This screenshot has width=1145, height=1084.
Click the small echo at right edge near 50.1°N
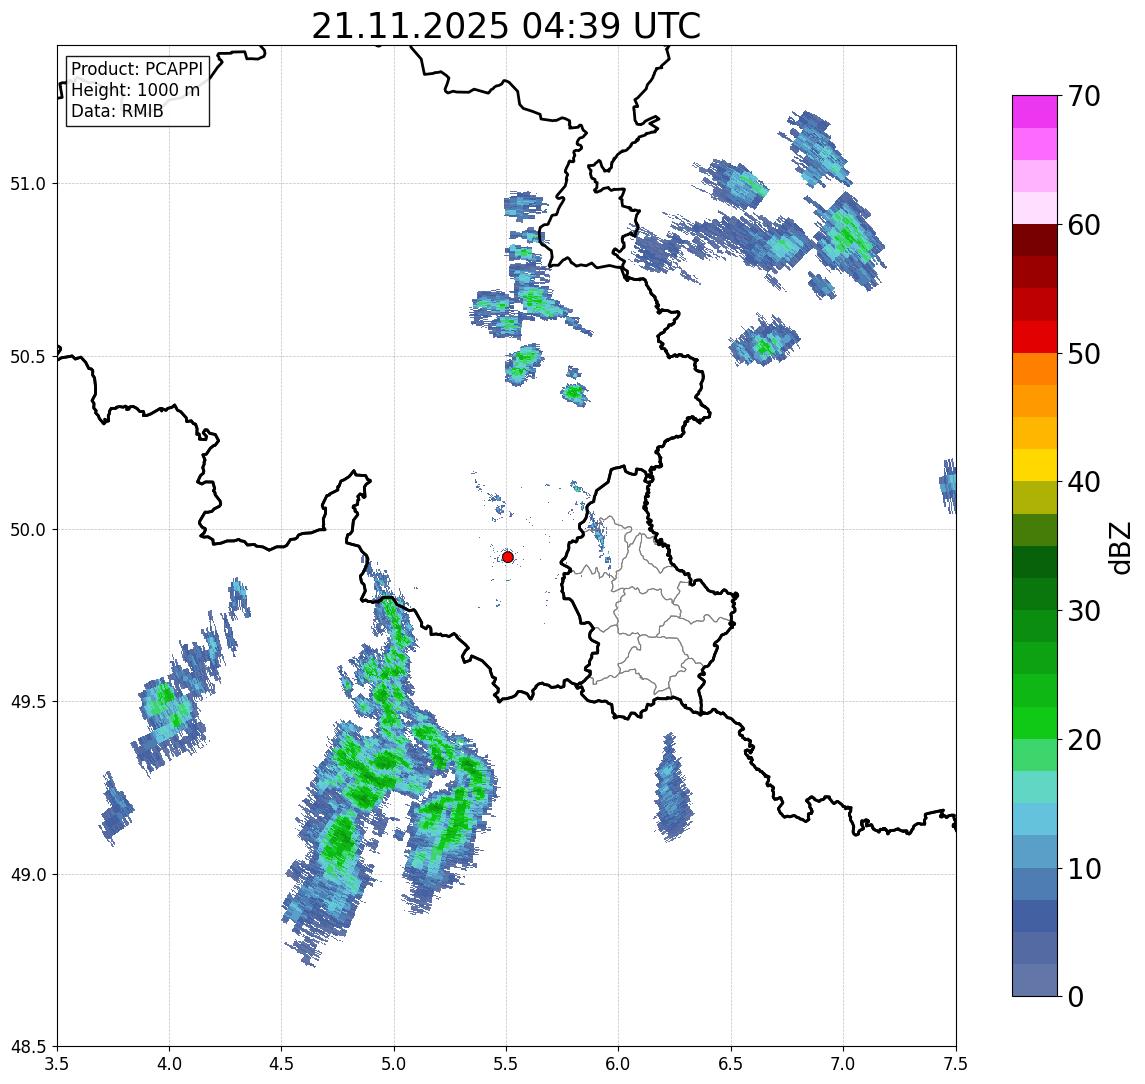point(948,485)
